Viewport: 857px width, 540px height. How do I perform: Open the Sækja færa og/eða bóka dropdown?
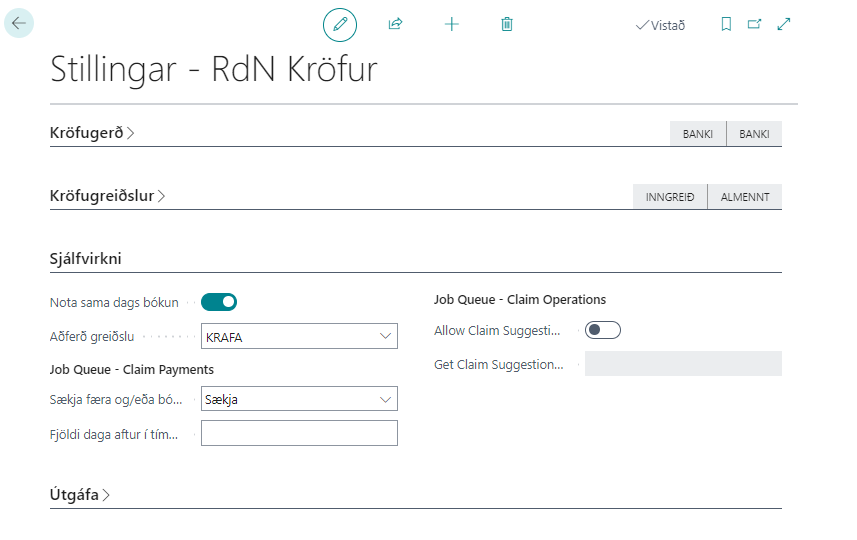(299, 400)
